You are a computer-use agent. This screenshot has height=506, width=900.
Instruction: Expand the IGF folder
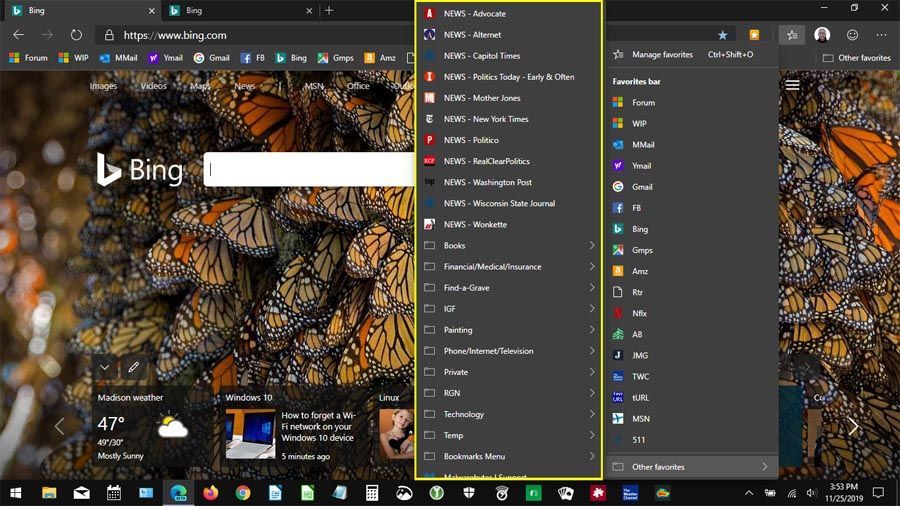[509, 309]
